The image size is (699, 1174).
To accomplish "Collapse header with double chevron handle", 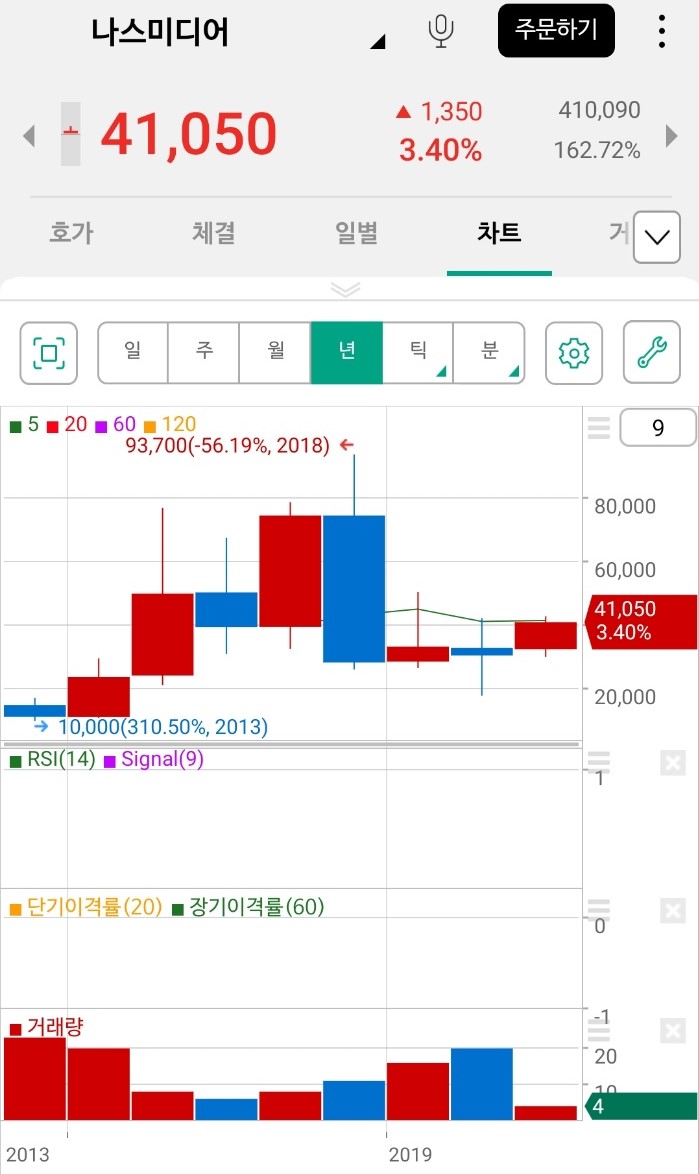I will tap(345, 289).
